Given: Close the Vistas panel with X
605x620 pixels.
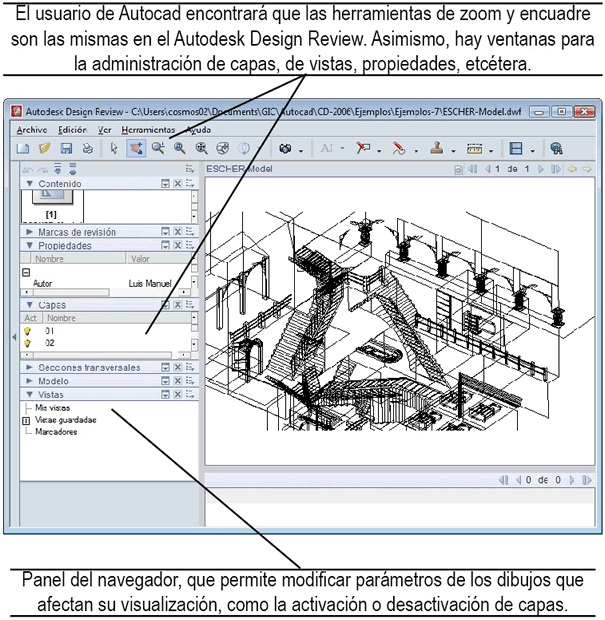Looking at the screenshot, I should tap(178, 394).
